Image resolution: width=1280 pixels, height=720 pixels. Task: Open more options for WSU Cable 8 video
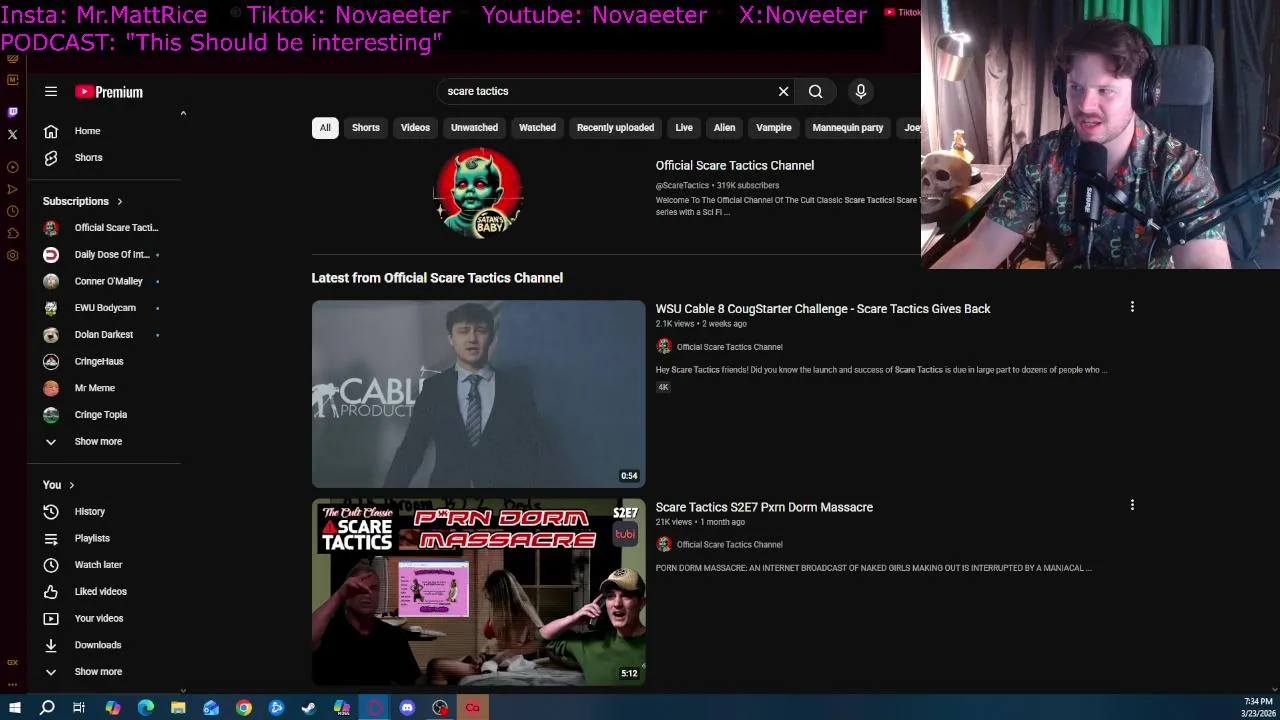[x=1132, y=307]
